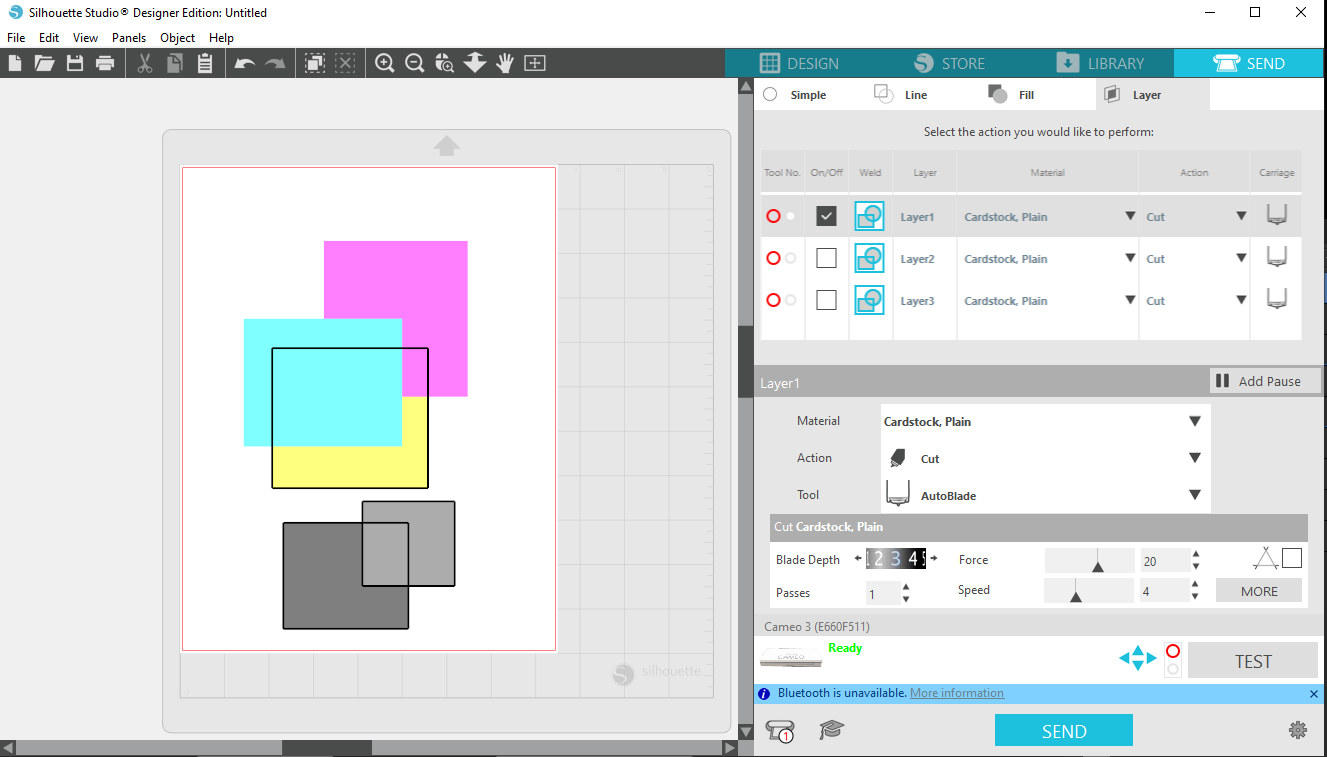Enable the Layer3 On/Off checkbox

(826, 300)
